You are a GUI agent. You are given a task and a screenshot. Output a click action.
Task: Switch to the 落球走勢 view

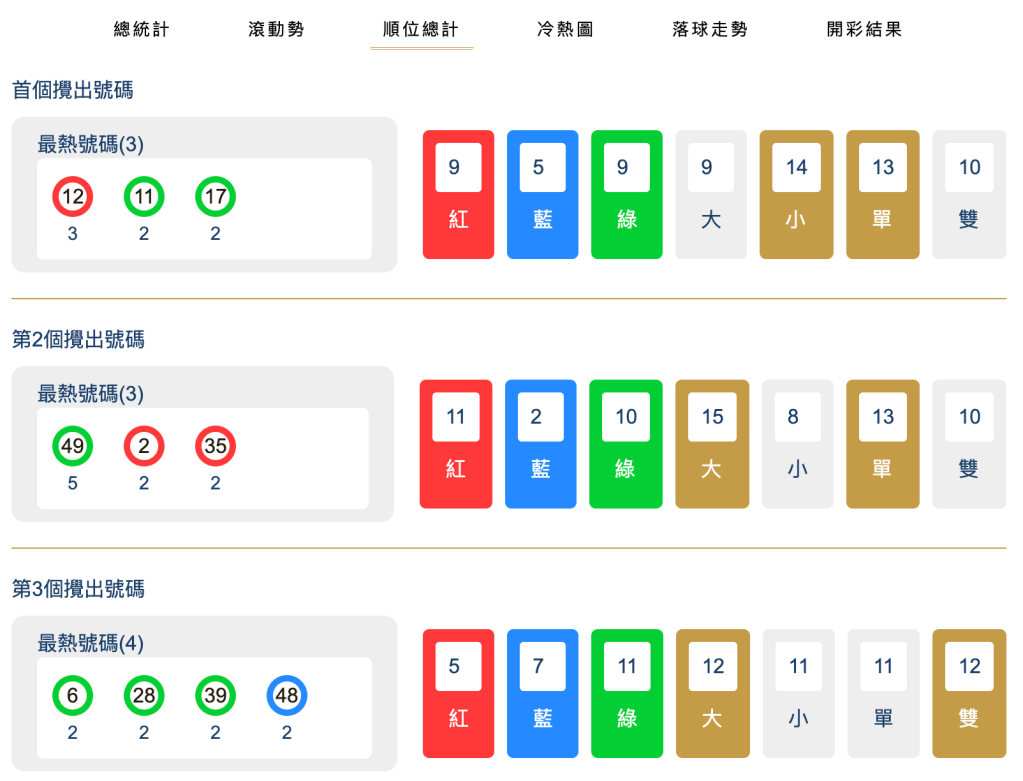point(707,29)
